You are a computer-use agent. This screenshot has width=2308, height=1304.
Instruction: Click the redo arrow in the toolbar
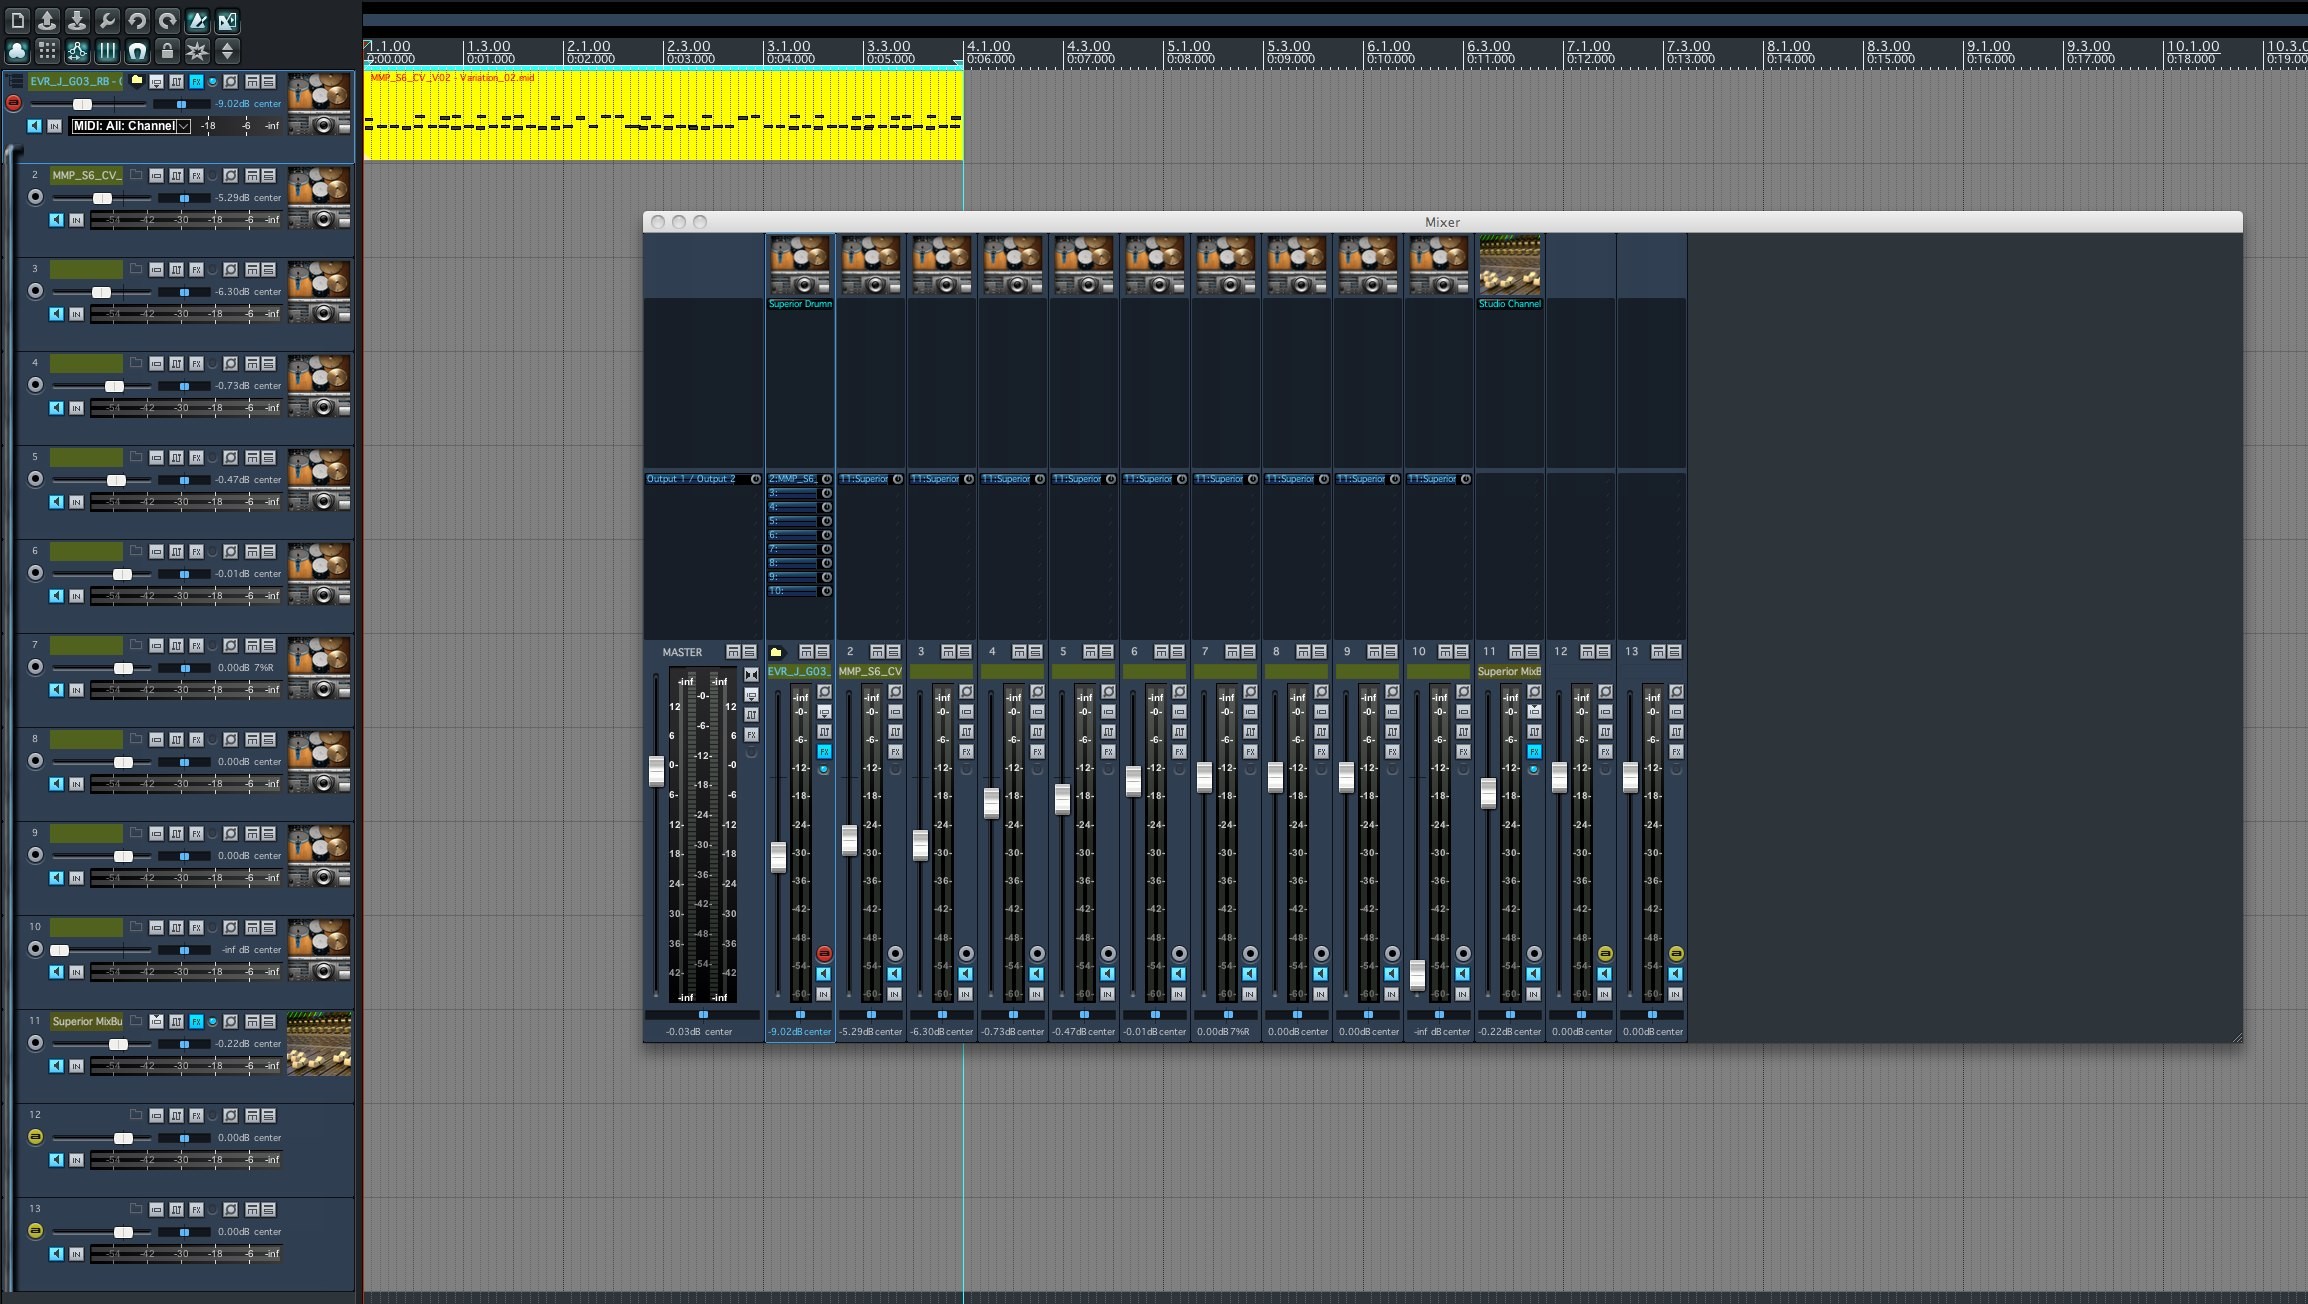click(x=167, y=20)
